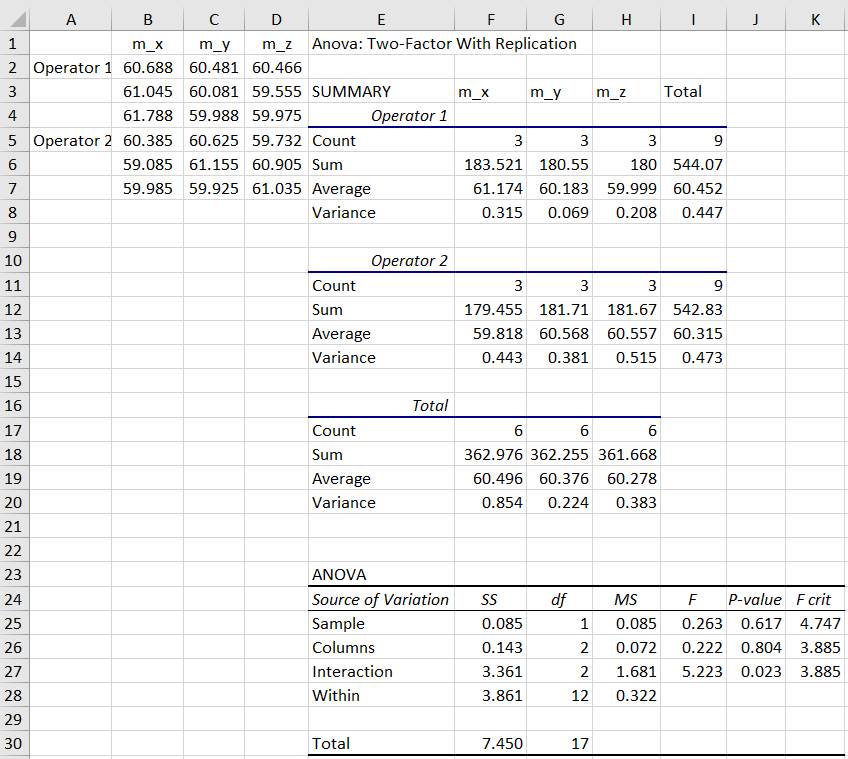Select the Operator 2 sum 179.455
The width and height of the screenshot is (848, 759).
(493, 309)
